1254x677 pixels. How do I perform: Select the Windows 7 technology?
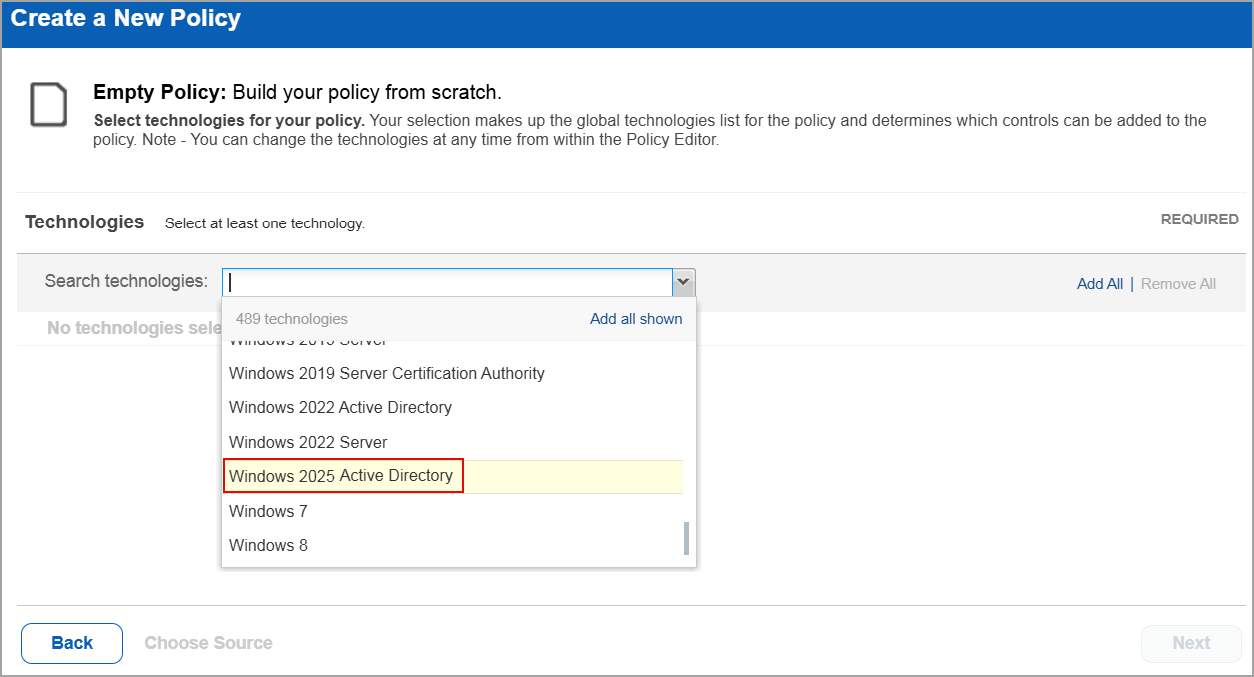pyautogui.click(x=268, y=511)
